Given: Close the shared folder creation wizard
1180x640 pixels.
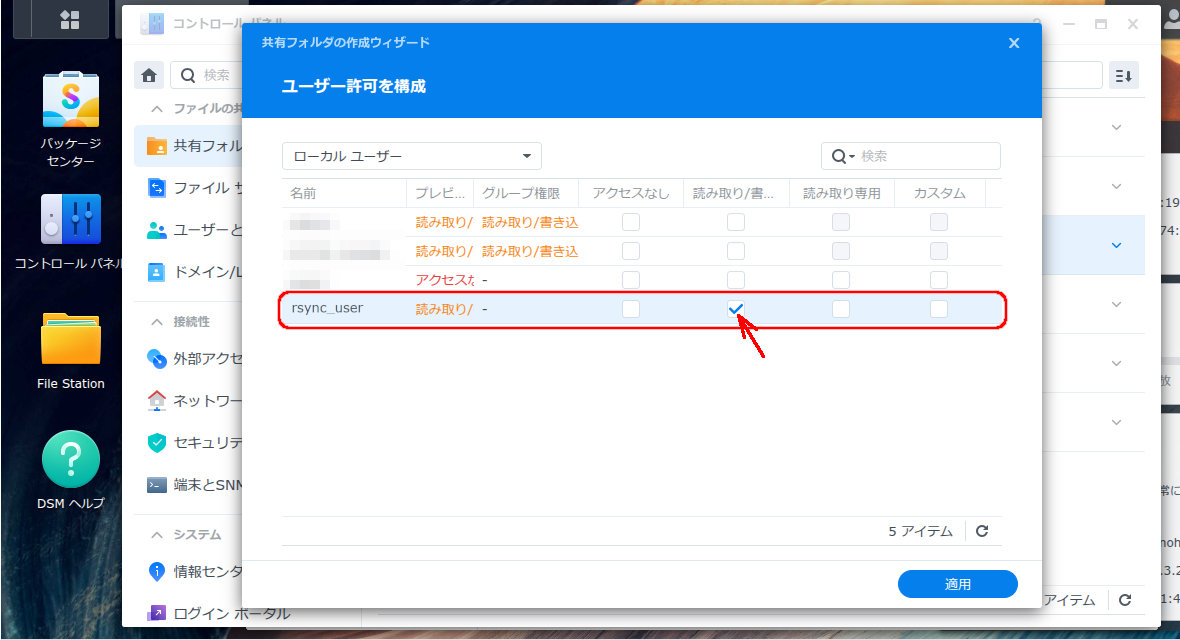Looking at the screenshot, I should pyautogui.click(x=1014, y=43).
